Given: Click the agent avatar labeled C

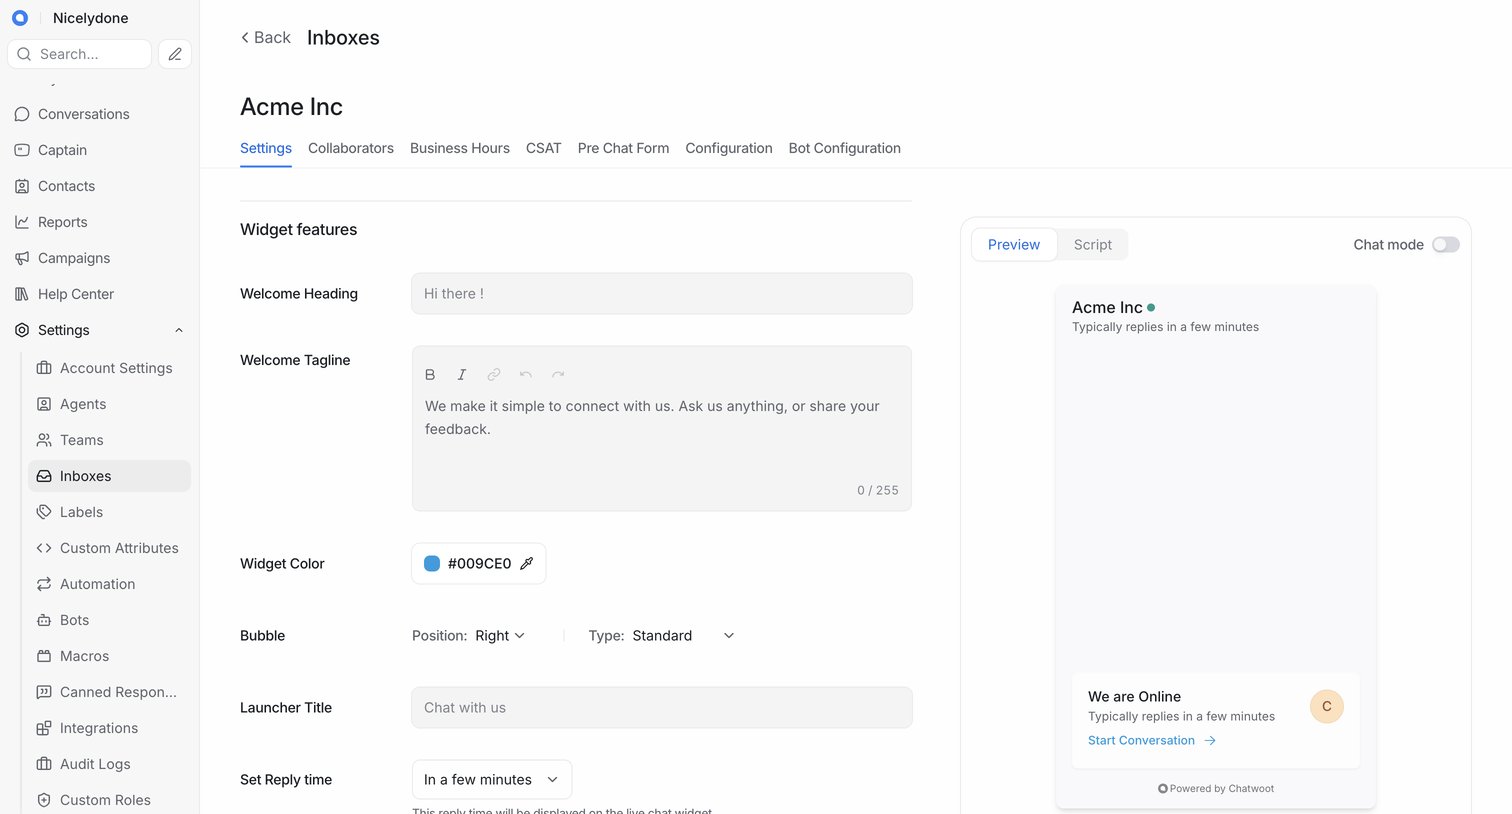Looking at the screenshot, I should point(1327,706).
